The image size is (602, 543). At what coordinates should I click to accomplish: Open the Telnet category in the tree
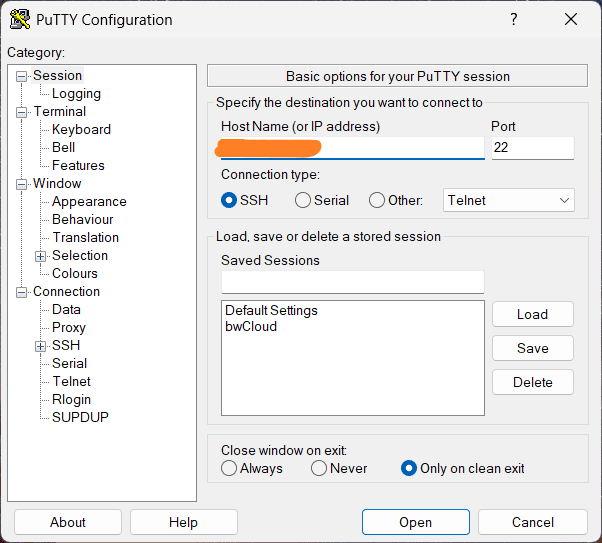click(x=71, y=382)
